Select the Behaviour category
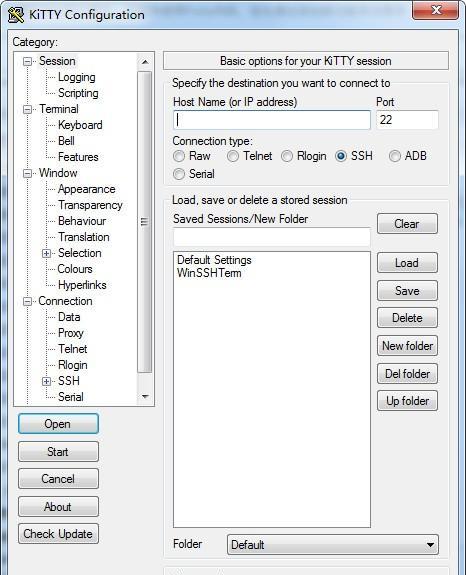Image resolution: width=466 pixels, height=575 pixels. 82,221
